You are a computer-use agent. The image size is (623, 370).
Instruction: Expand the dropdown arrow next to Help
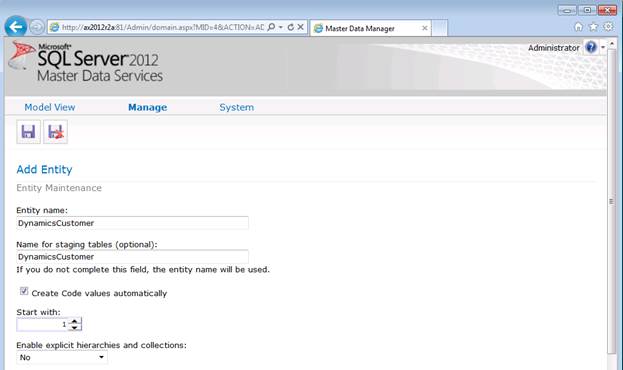coord(602,47)
